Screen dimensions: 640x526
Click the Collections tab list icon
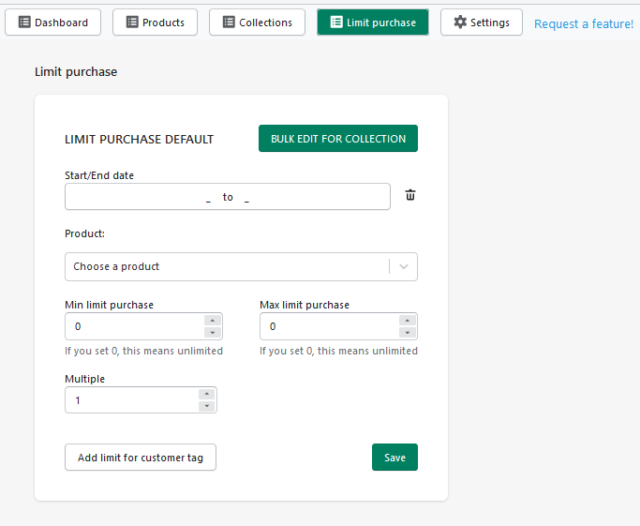click(x=229, y=22)
